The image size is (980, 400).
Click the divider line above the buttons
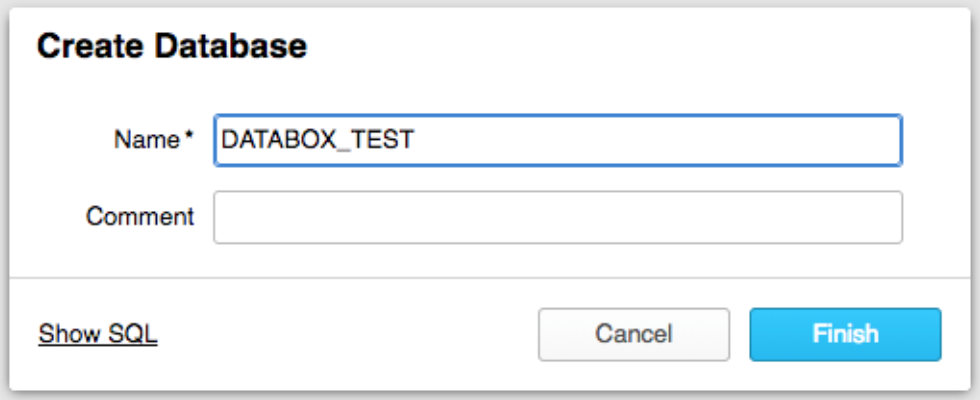tap(490, 277)
